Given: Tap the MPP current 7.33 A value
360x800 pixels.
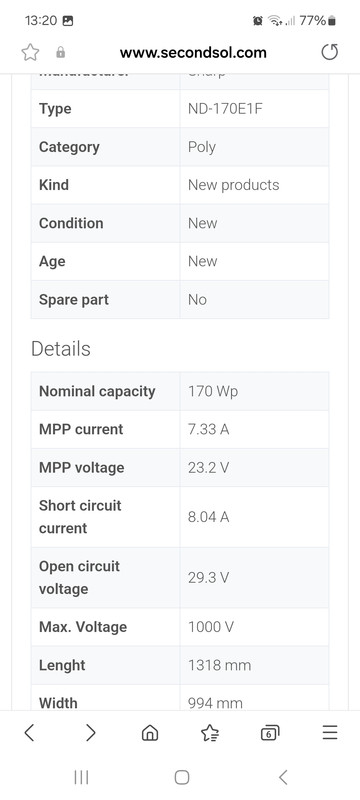Looking at the screenshot, I should 209,430.
